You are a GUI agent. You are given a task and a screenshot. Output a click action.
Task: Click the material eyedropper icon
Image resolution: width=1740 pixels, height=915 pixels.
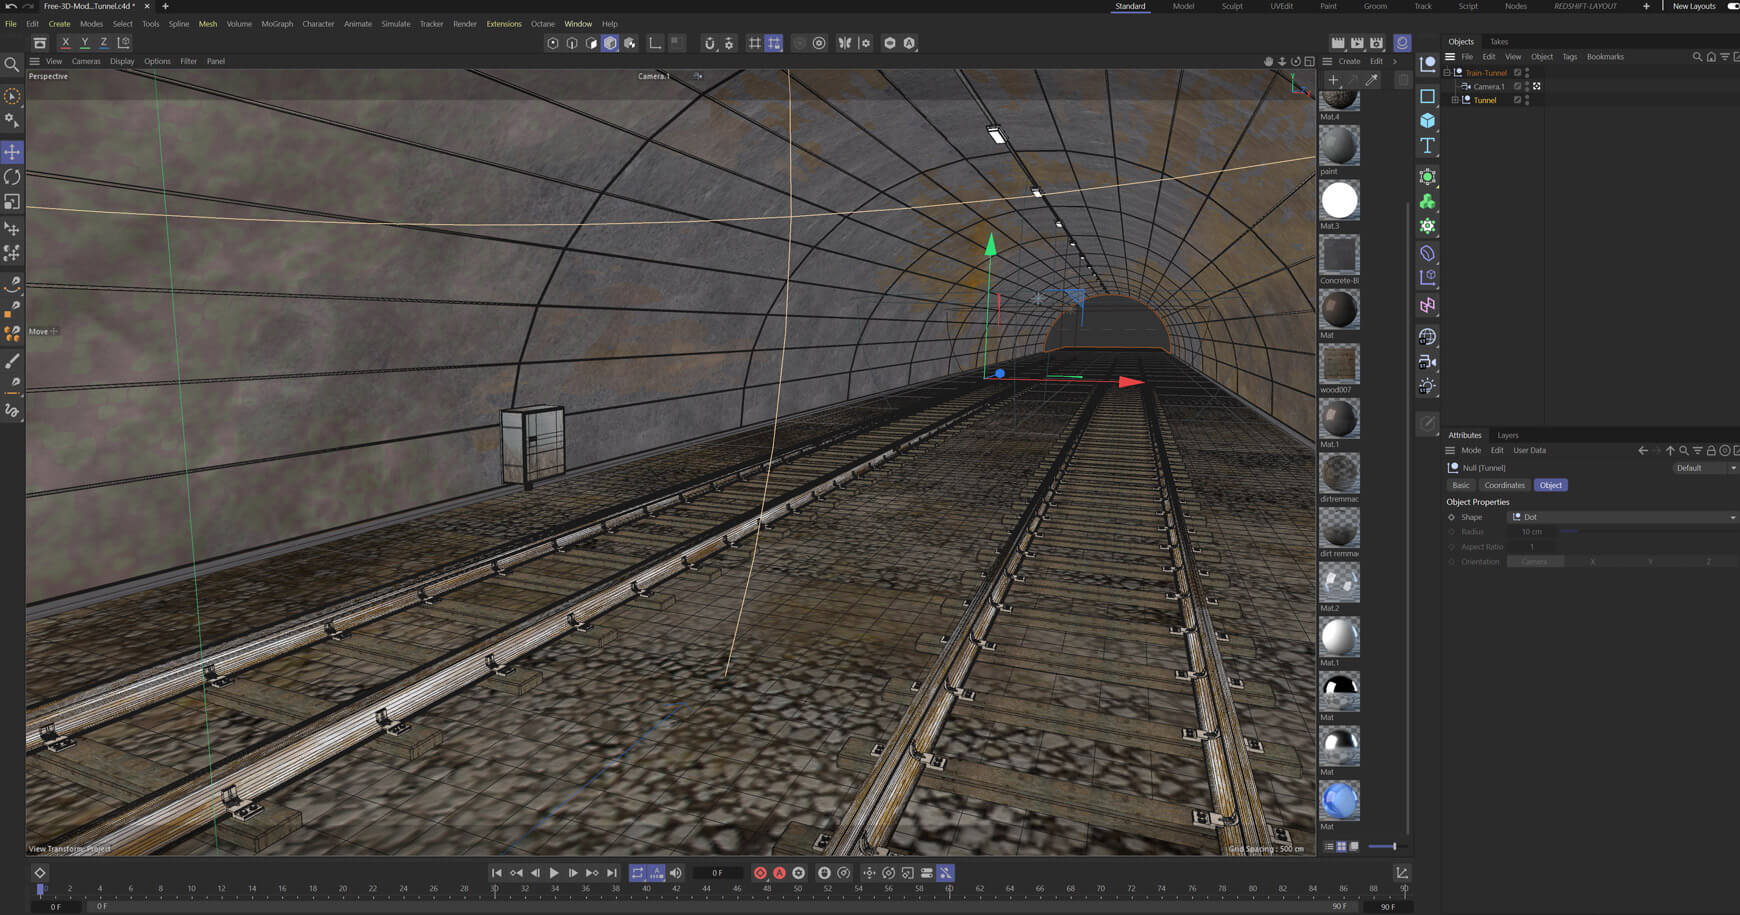point(1372,80)
